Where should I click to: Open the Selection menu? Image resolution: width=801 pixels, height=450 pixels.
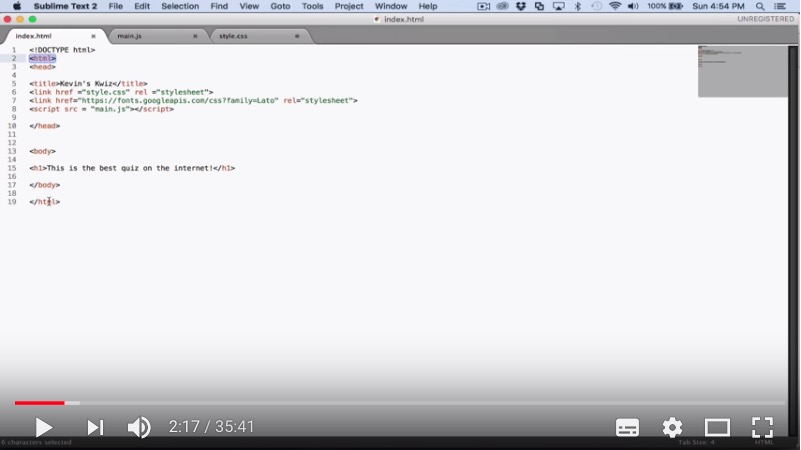coord(180,6)
